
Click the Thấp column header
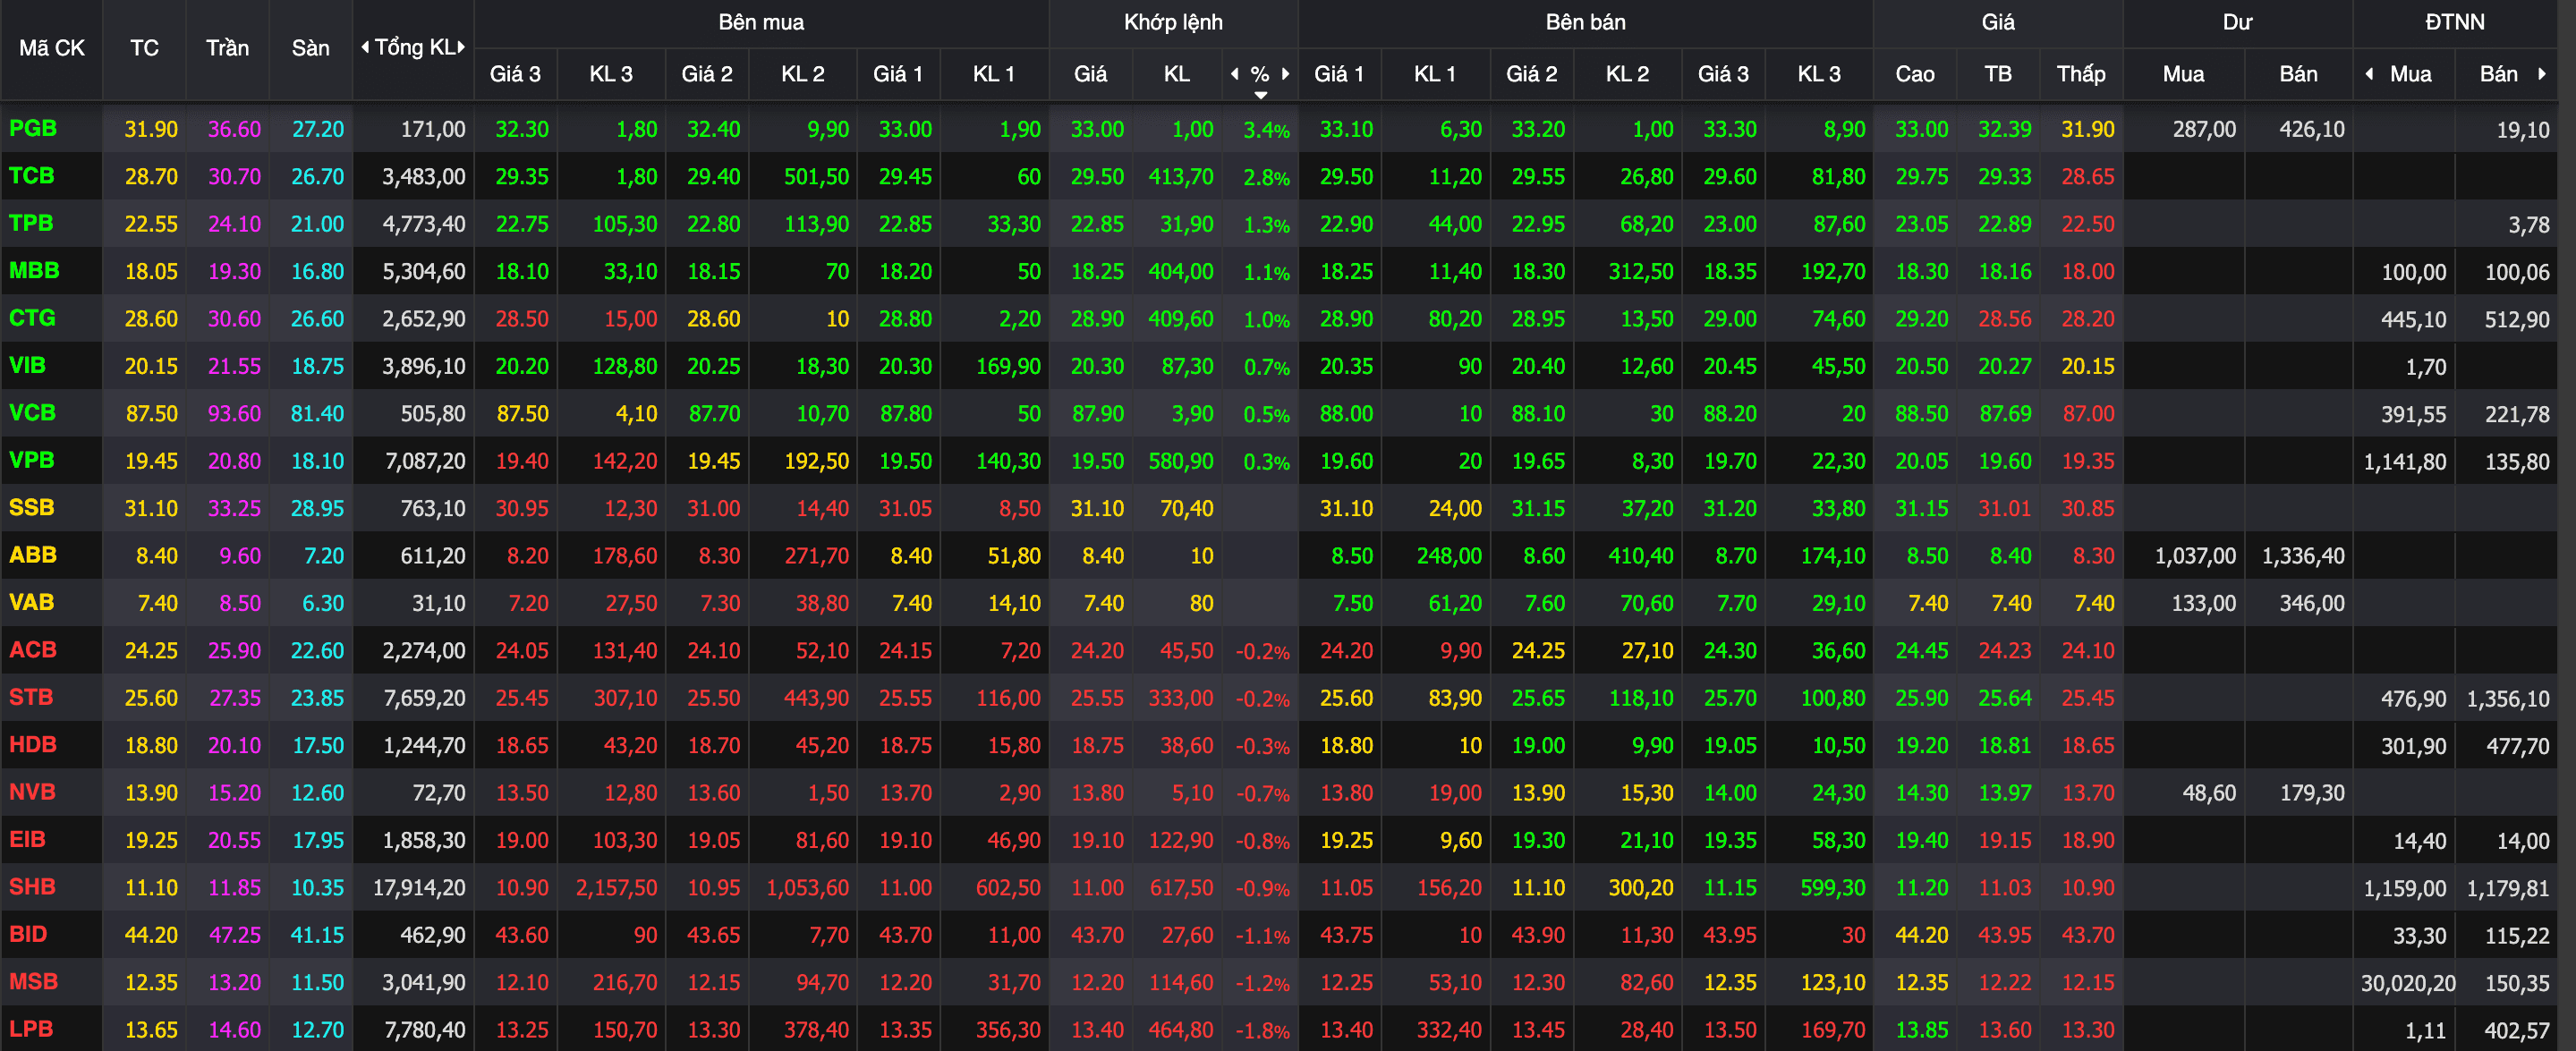(x=2081, y=73)
